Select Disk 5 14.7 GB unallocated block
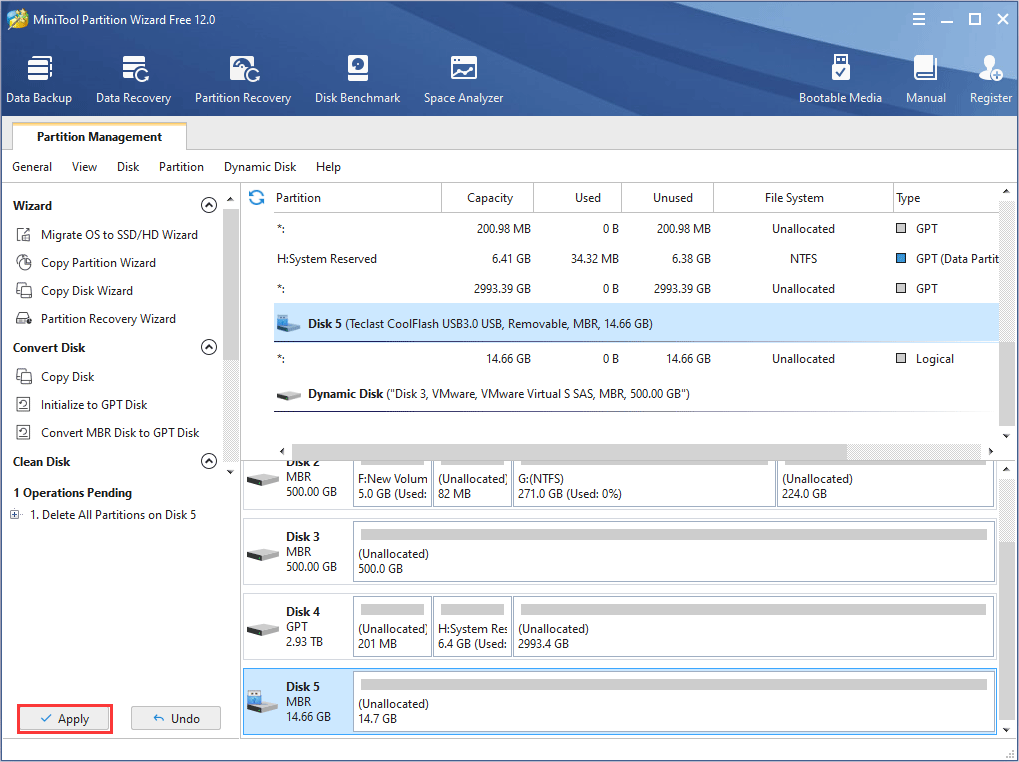The height and width of the screenshot is (762, 1019). click(674, 702)
